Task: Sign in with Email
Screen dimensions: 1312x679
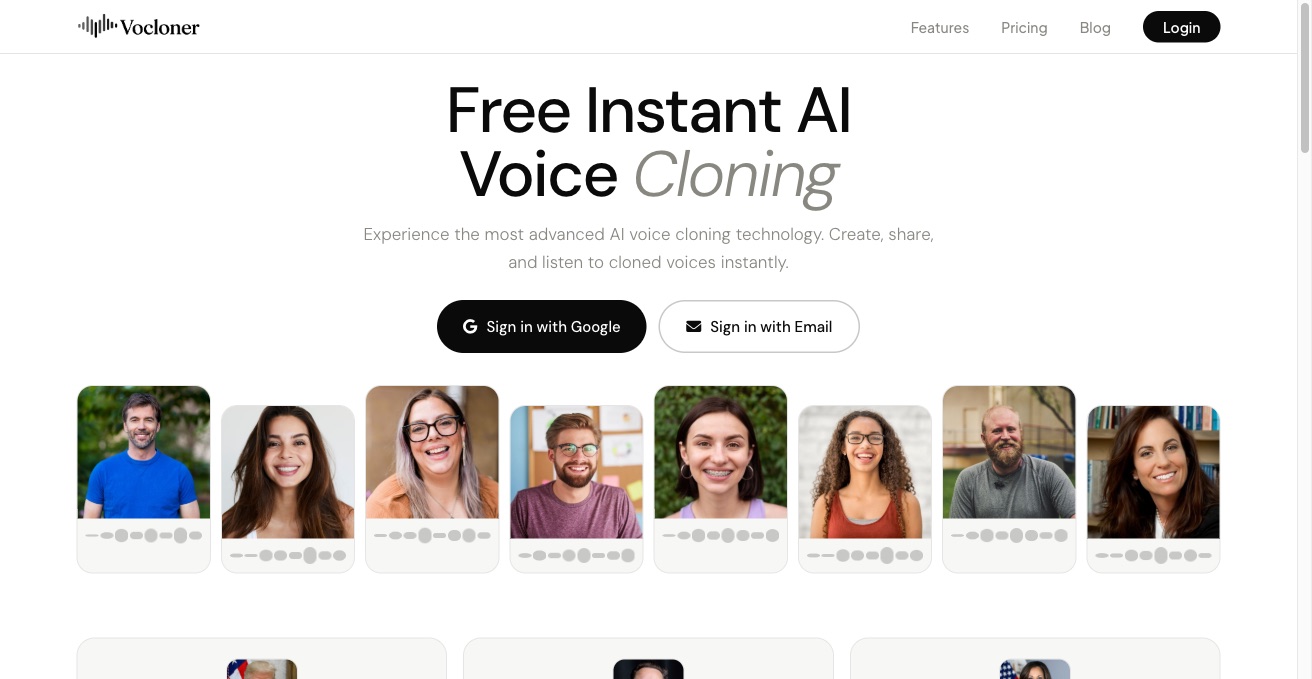Action: tap(759, 326)
